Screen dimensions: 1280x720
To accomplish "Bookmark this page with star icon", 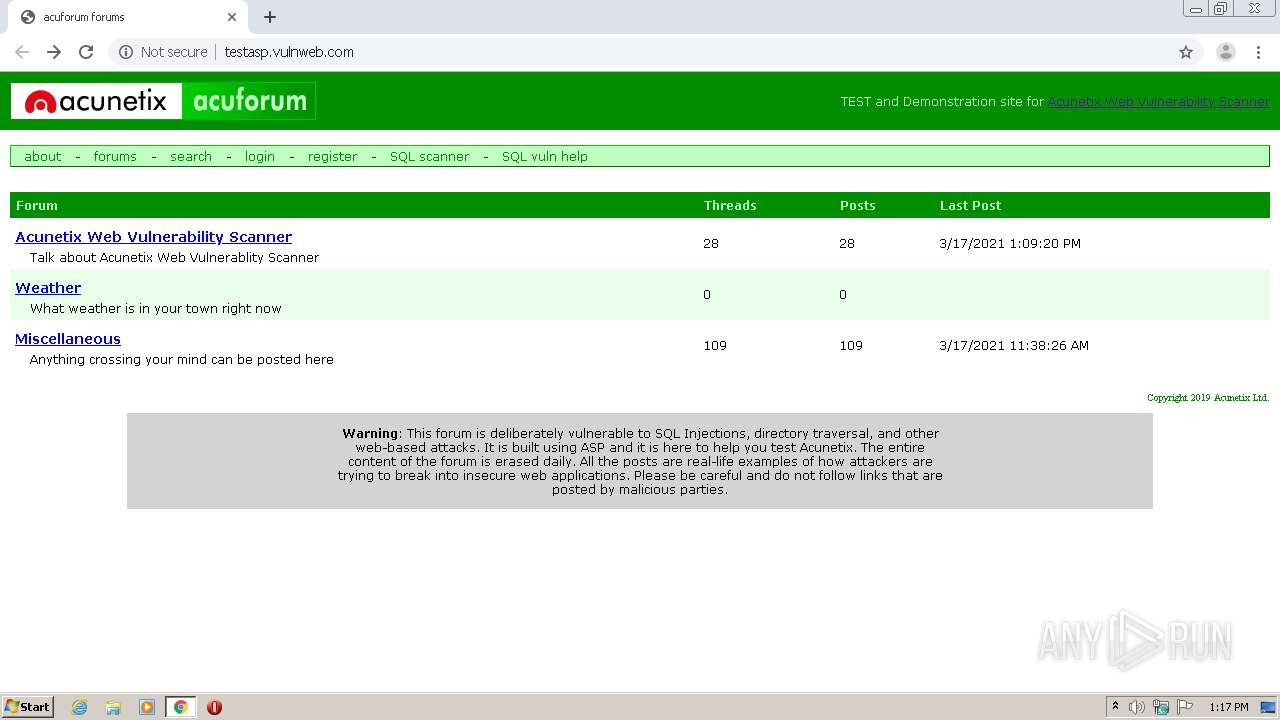I will [1186, 52].
